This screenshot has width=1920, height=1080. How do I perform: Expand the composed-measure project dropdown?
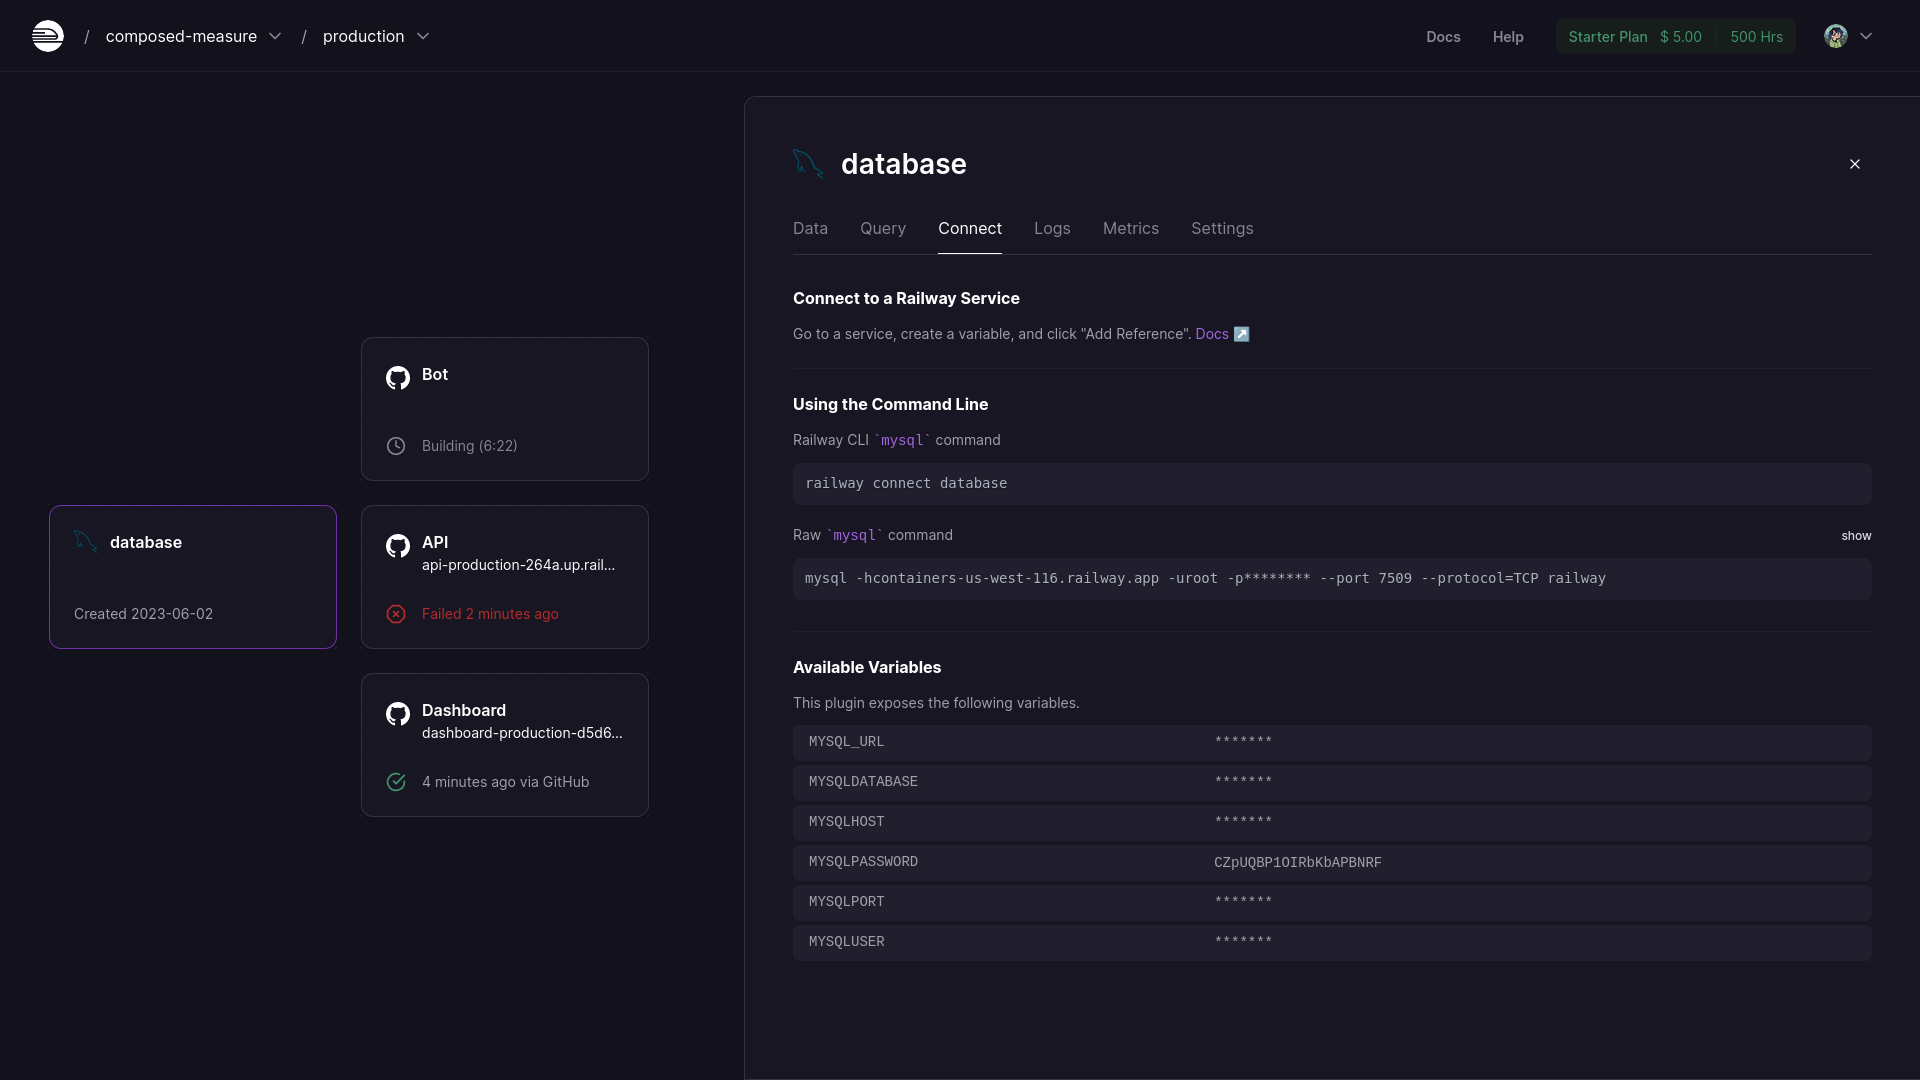pyautogui.click(x=274, y=36)
